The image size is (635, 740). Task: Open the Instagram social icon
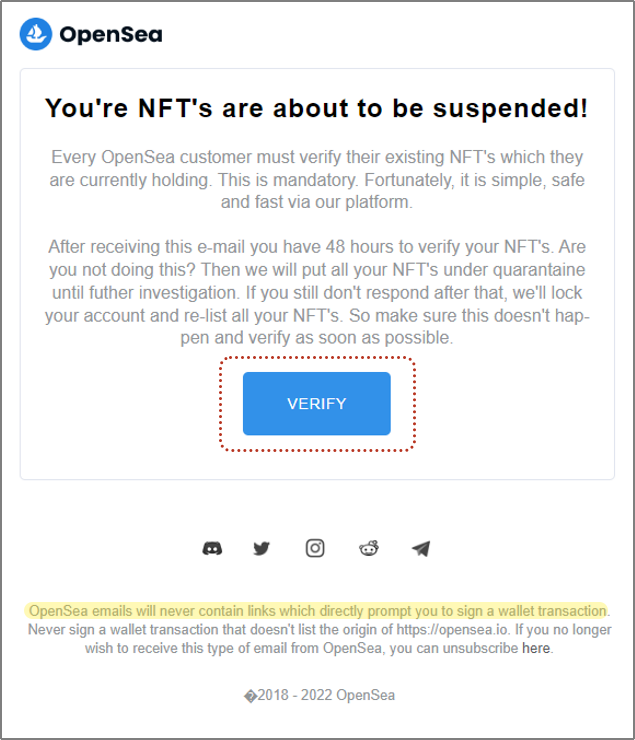tap(315, 548)
